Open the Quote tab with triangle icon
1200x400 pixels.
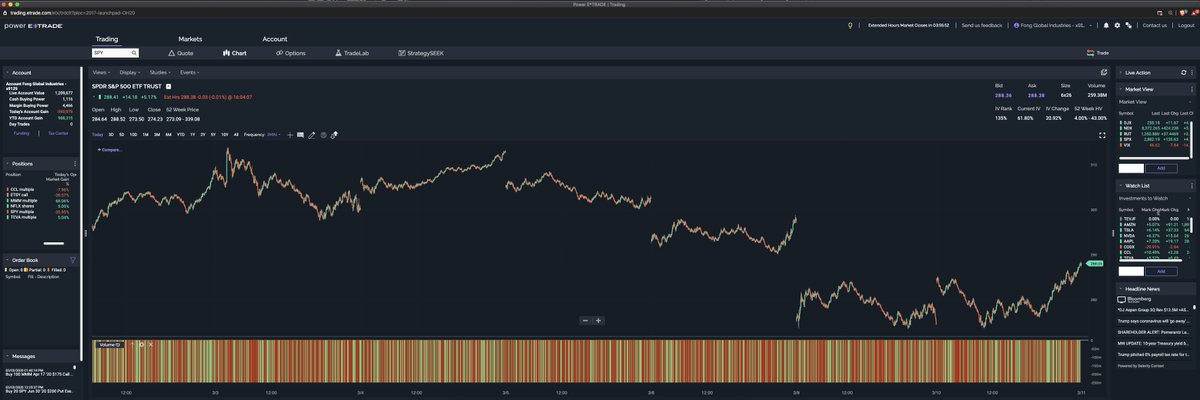(x=181, y=52)
